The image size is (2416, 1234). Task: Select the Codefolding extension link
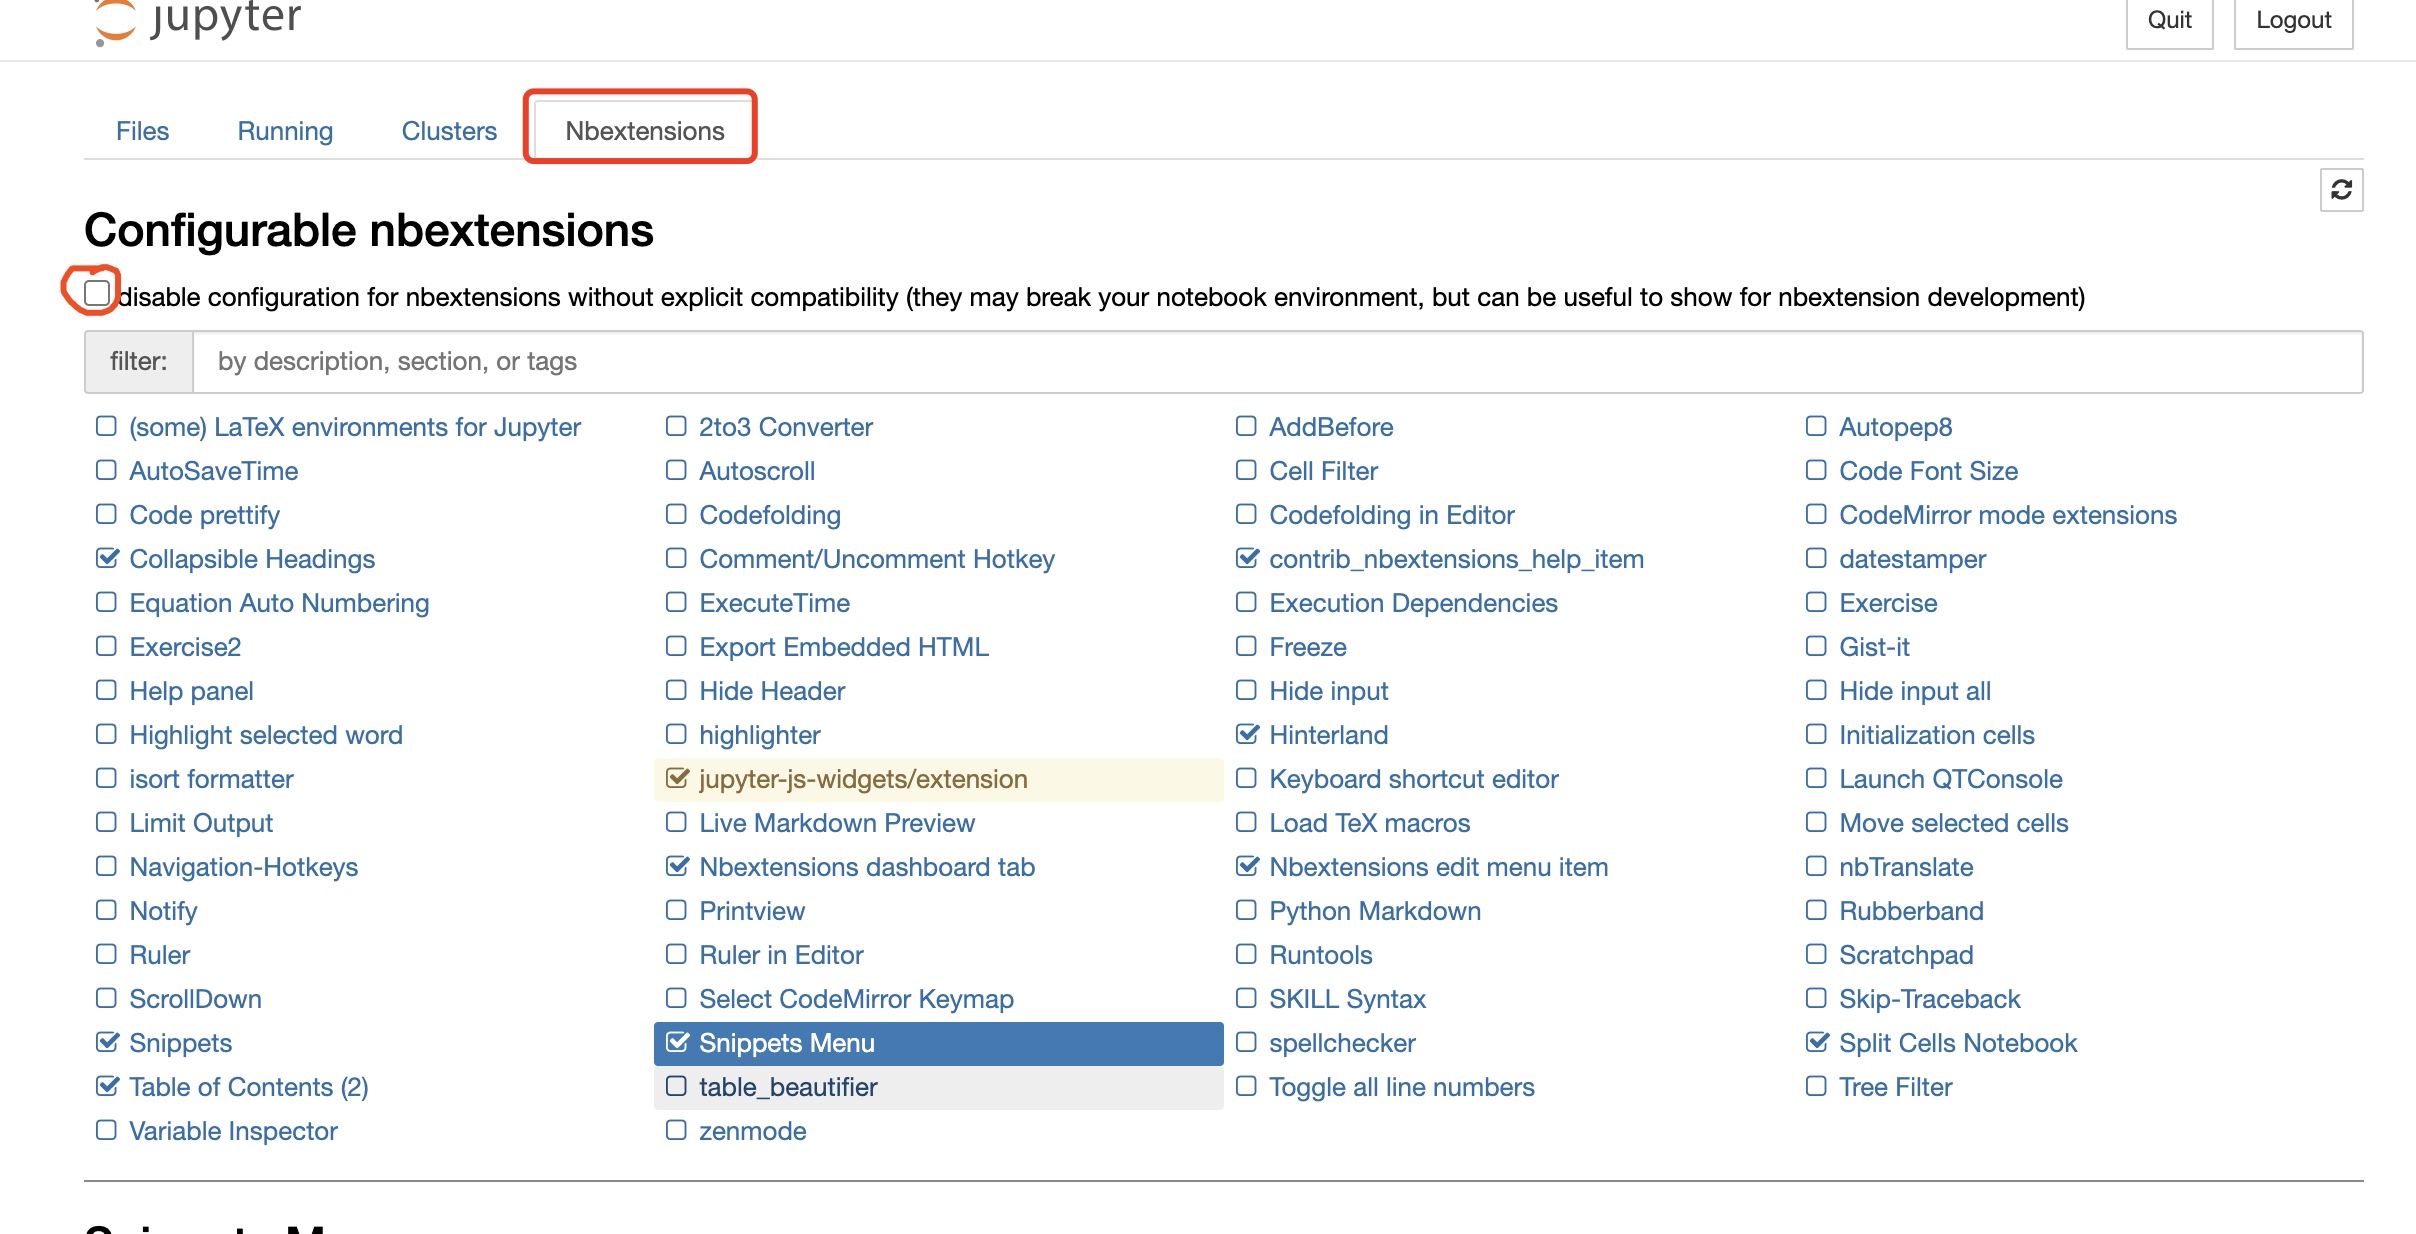point(769,515)
